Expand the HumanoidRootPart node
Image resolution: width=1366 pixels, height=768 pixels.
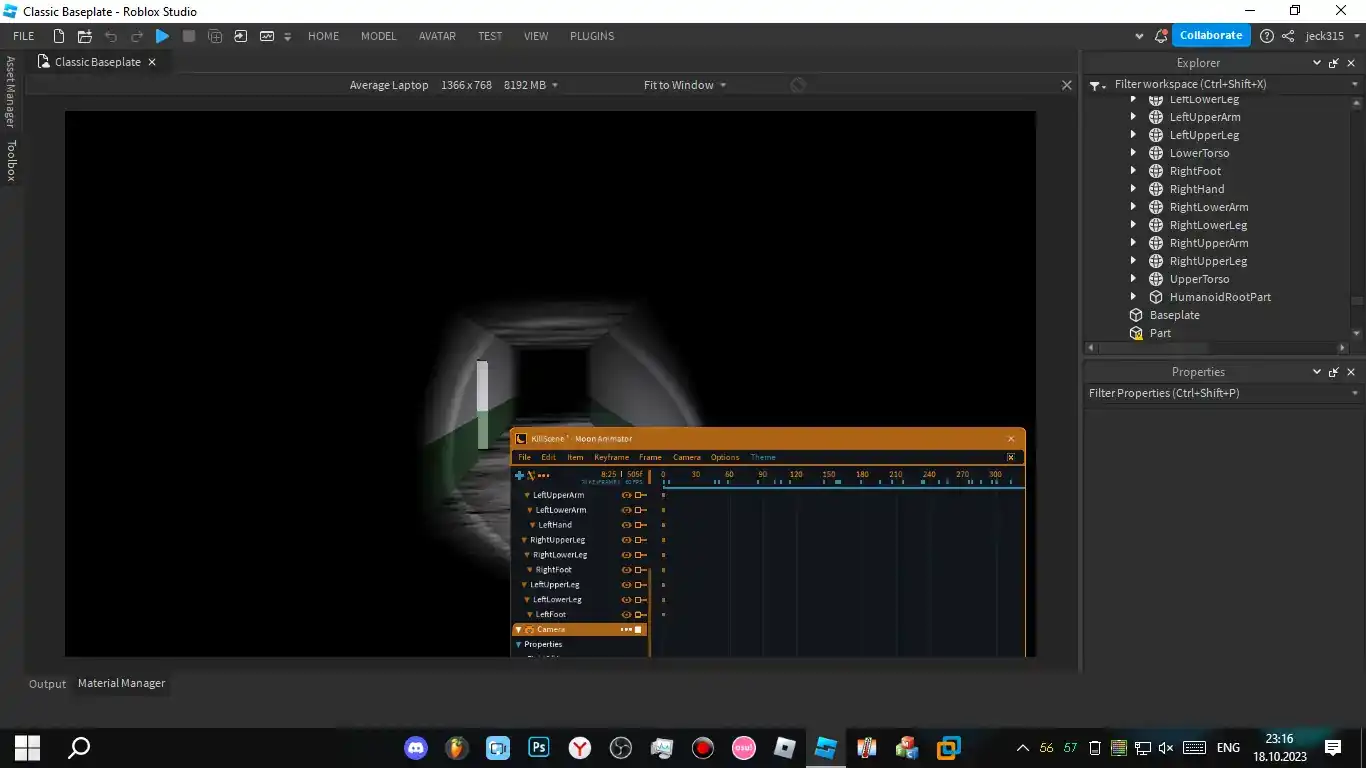click(1133, 297)
